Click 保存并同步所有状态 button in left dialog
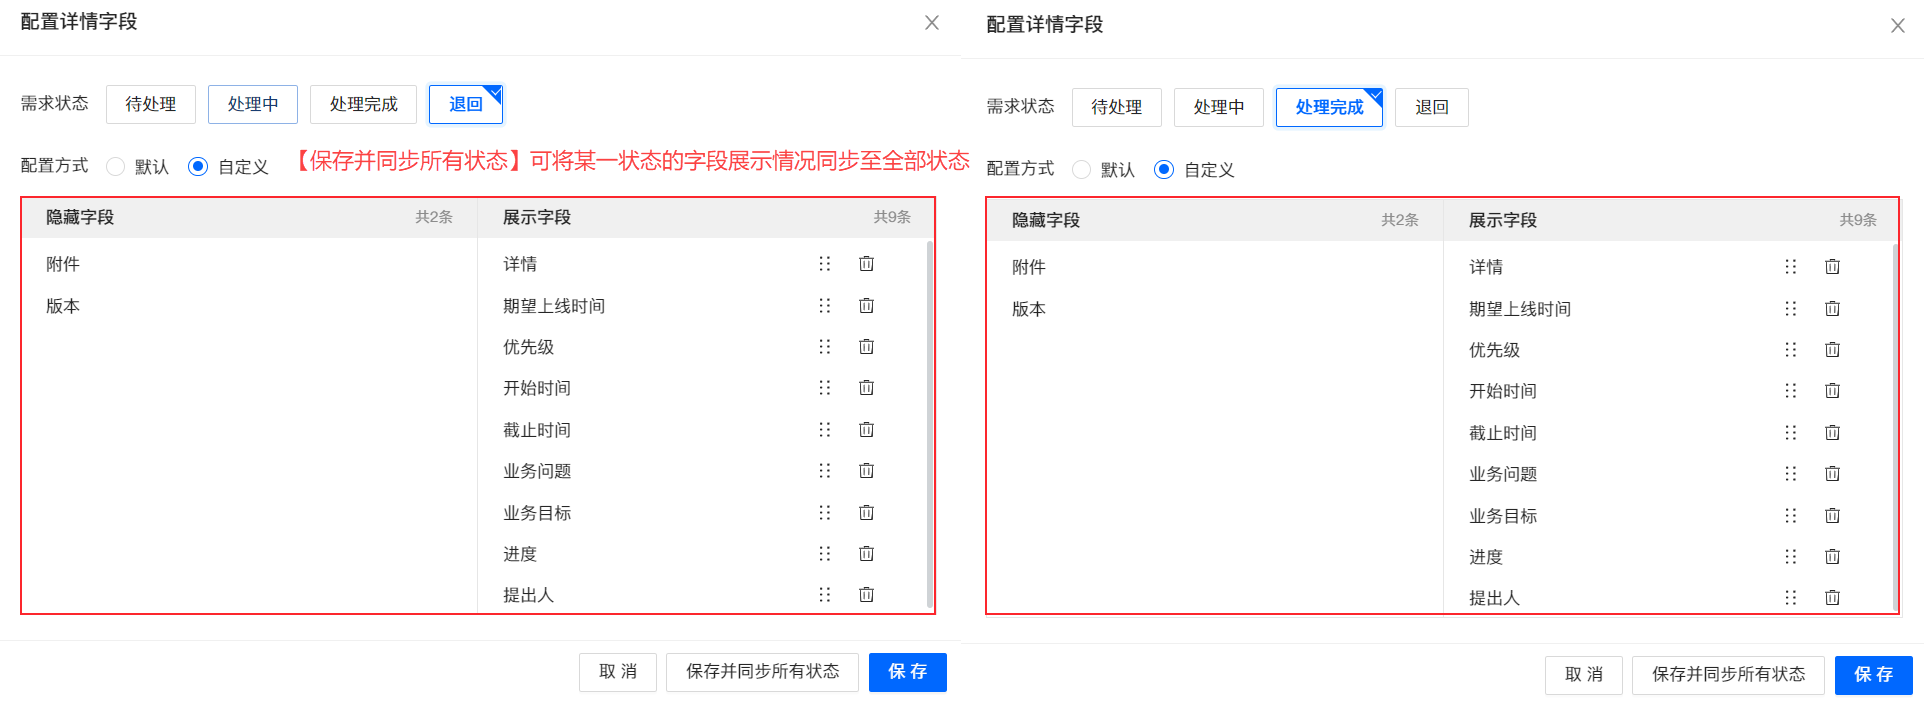This screenshot has width=1924, height=701. tap(762, 672)
